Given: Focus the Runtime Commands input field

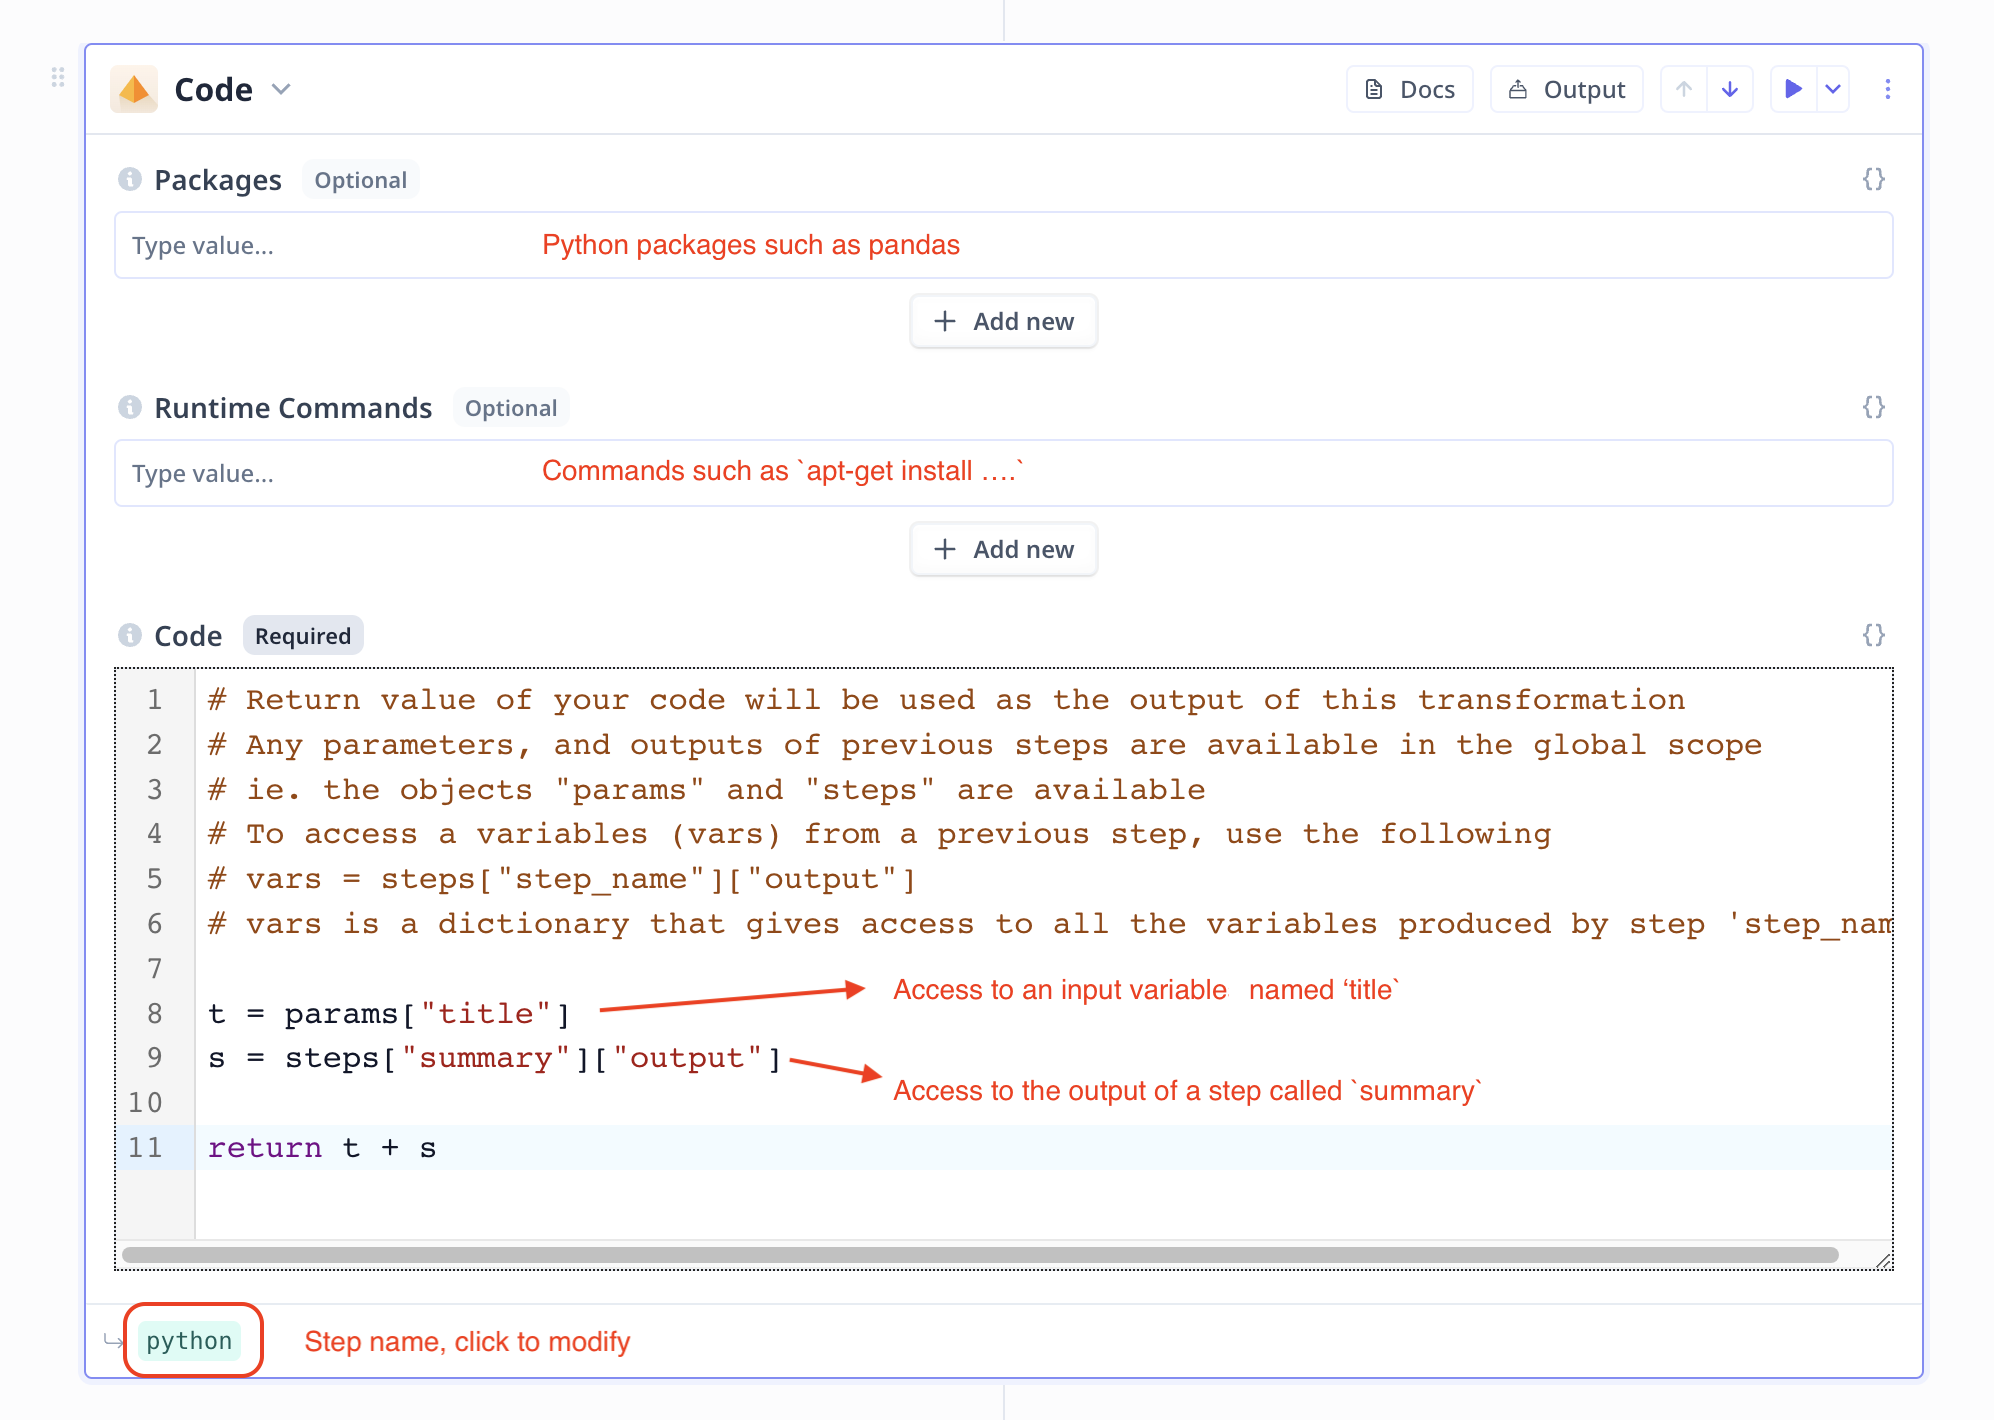Looking at the screenshot, I should coord(1003,473).
